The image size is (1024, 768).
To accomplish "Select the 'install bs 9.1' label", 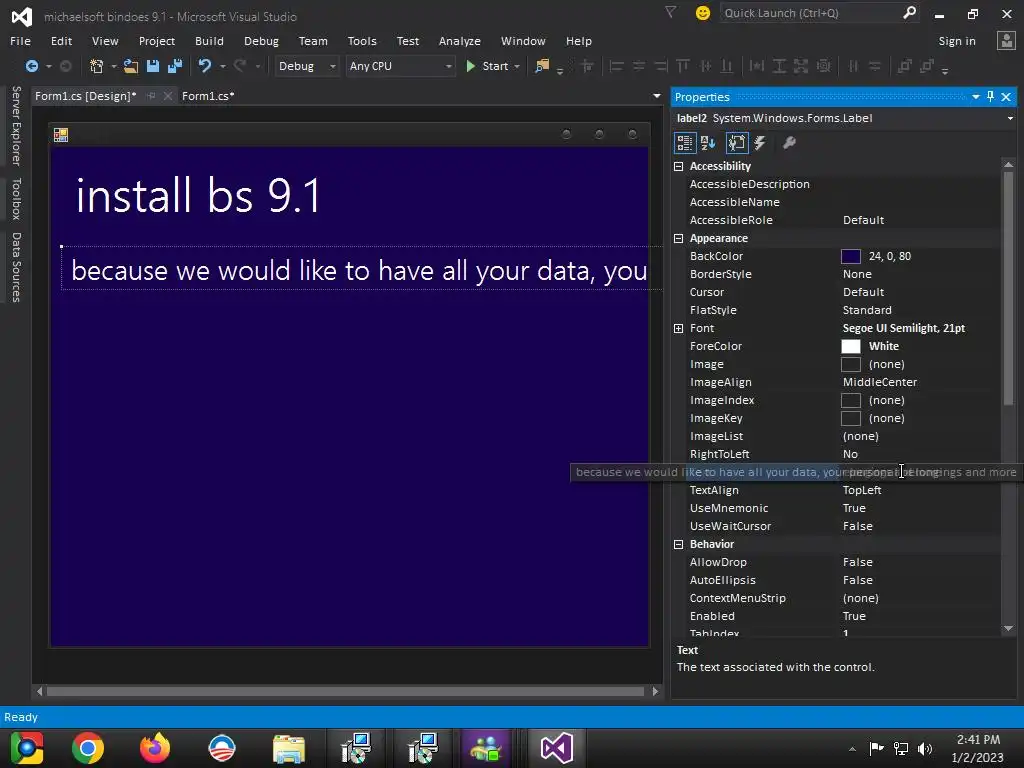I will pyautogui.click(x=198, y=195).
